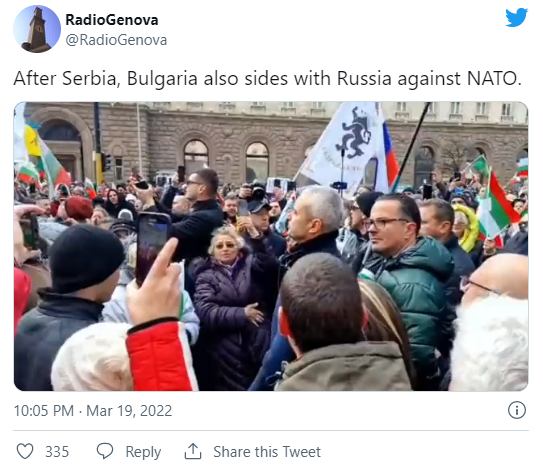
Task: Click the reply speech bubble icon
Action: [x=105, y=451]
